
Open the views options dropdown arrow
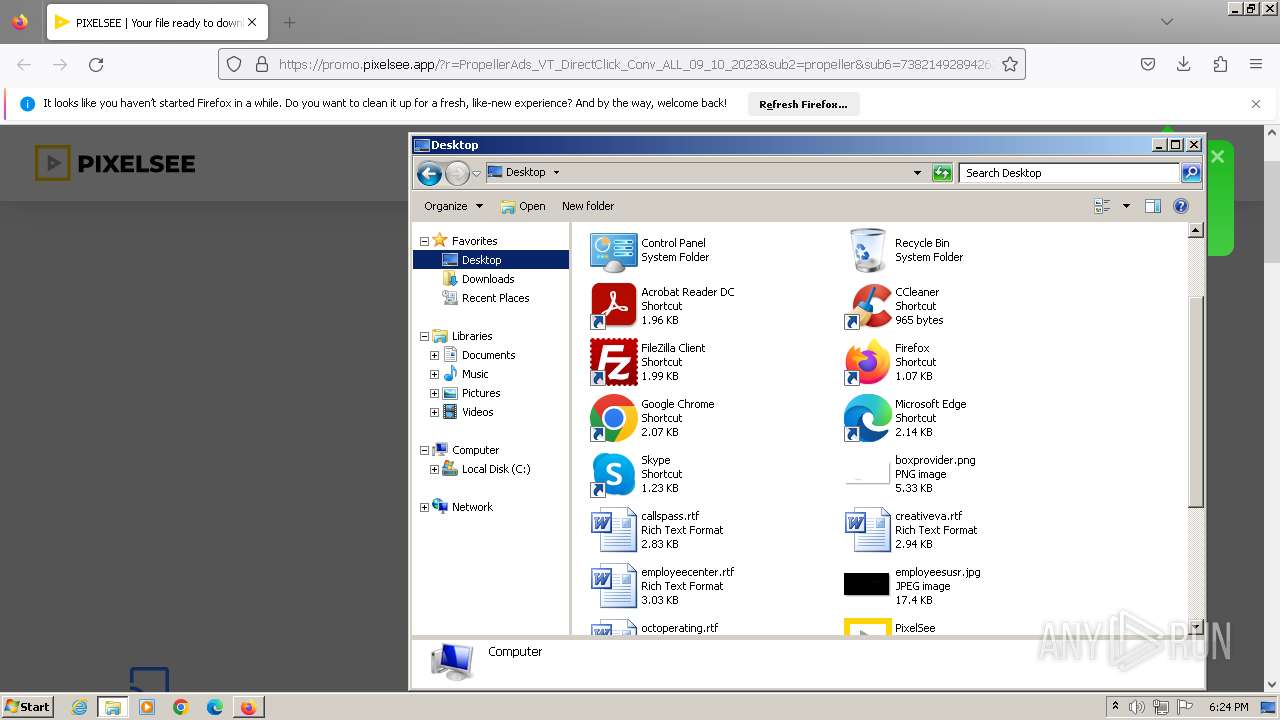point(1126,206)
